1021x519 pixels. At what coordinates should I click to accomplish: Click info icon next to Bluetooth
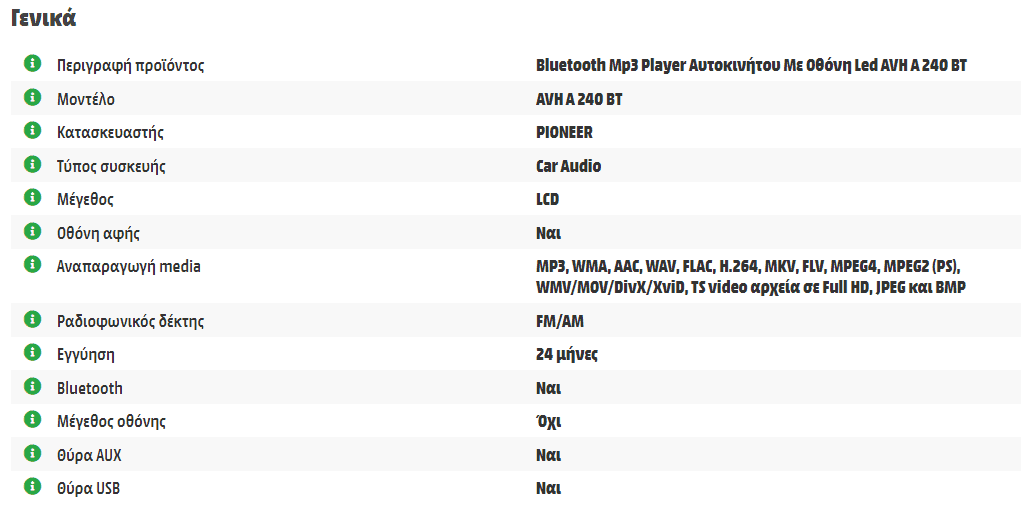32,387
